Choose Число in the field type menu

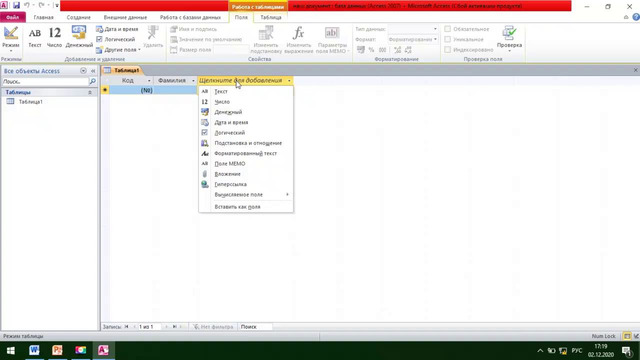[246, 102]
